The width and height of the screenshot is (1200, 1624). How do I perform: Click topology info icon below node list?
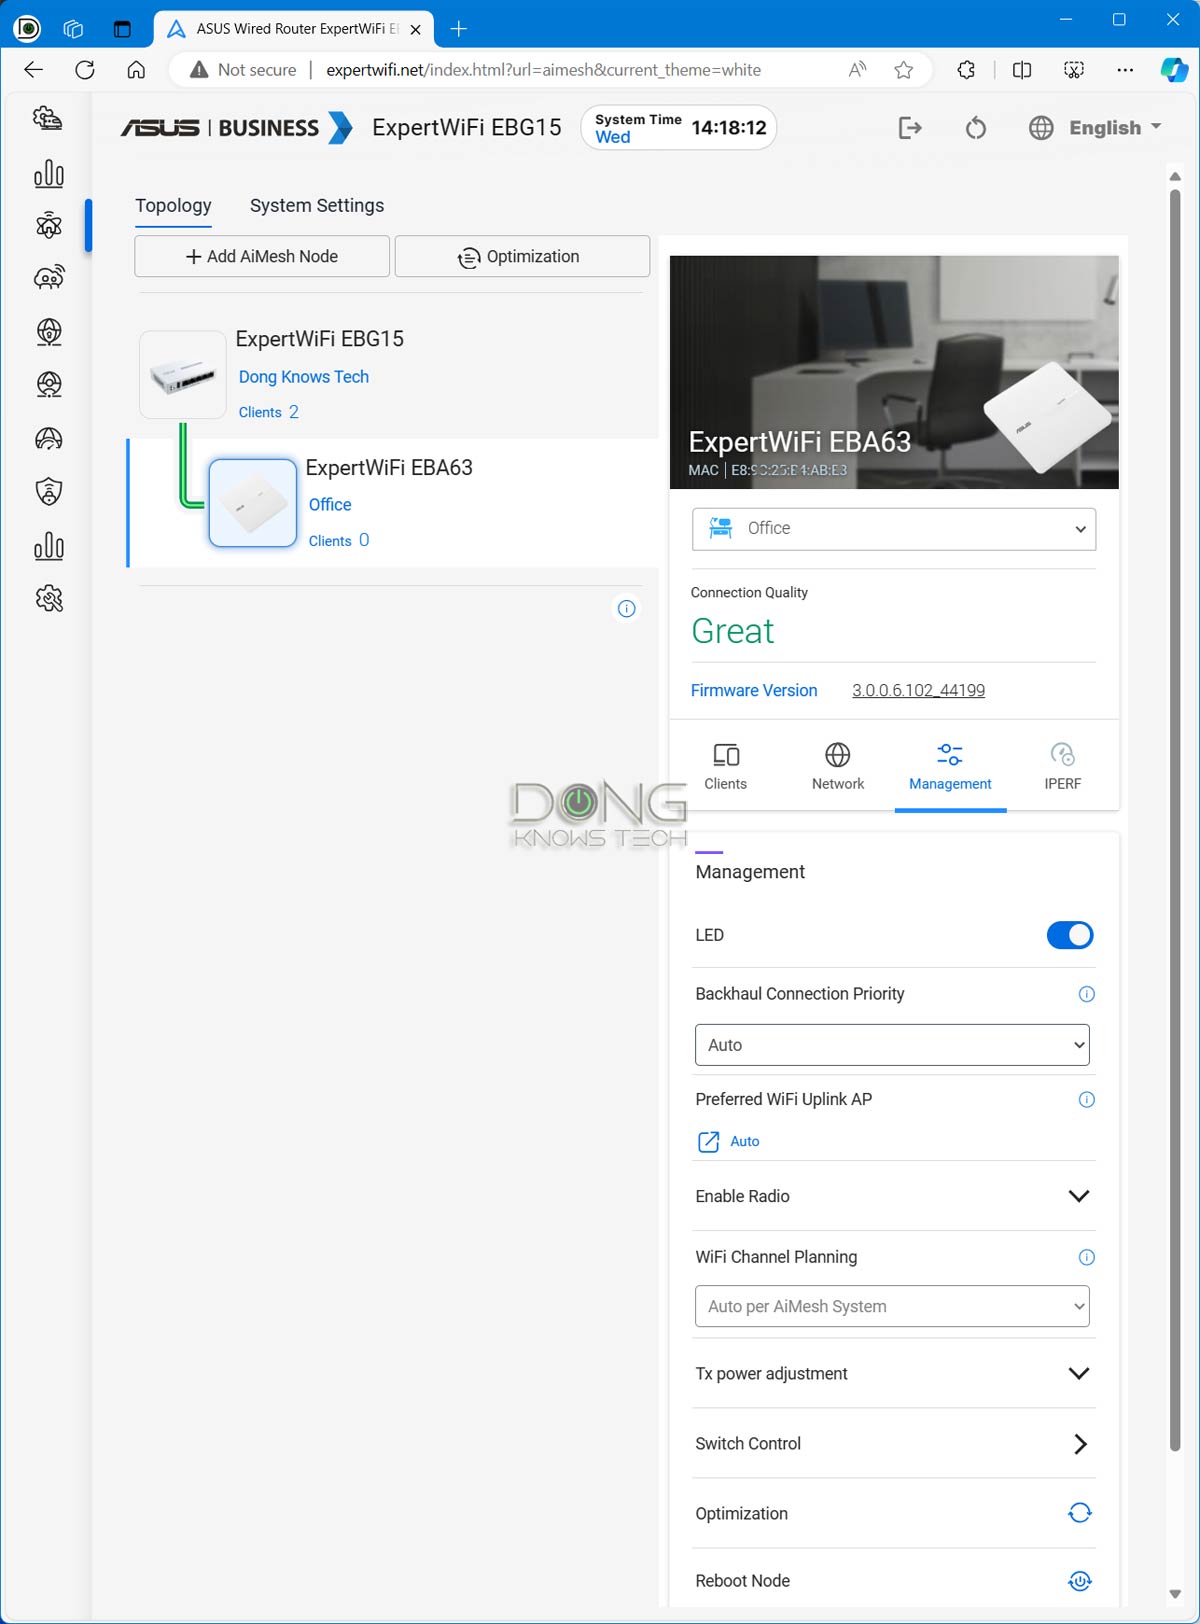627,609
